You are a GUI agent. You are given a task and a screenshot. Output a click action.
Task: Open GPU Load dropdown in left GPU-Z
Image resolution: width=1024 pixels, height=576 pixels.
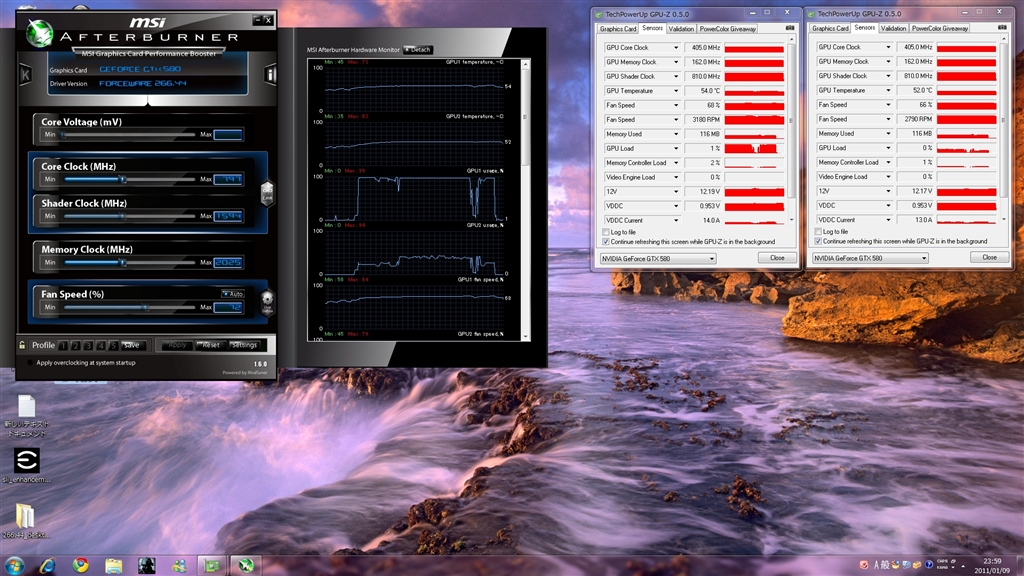(x=676, y=148)
